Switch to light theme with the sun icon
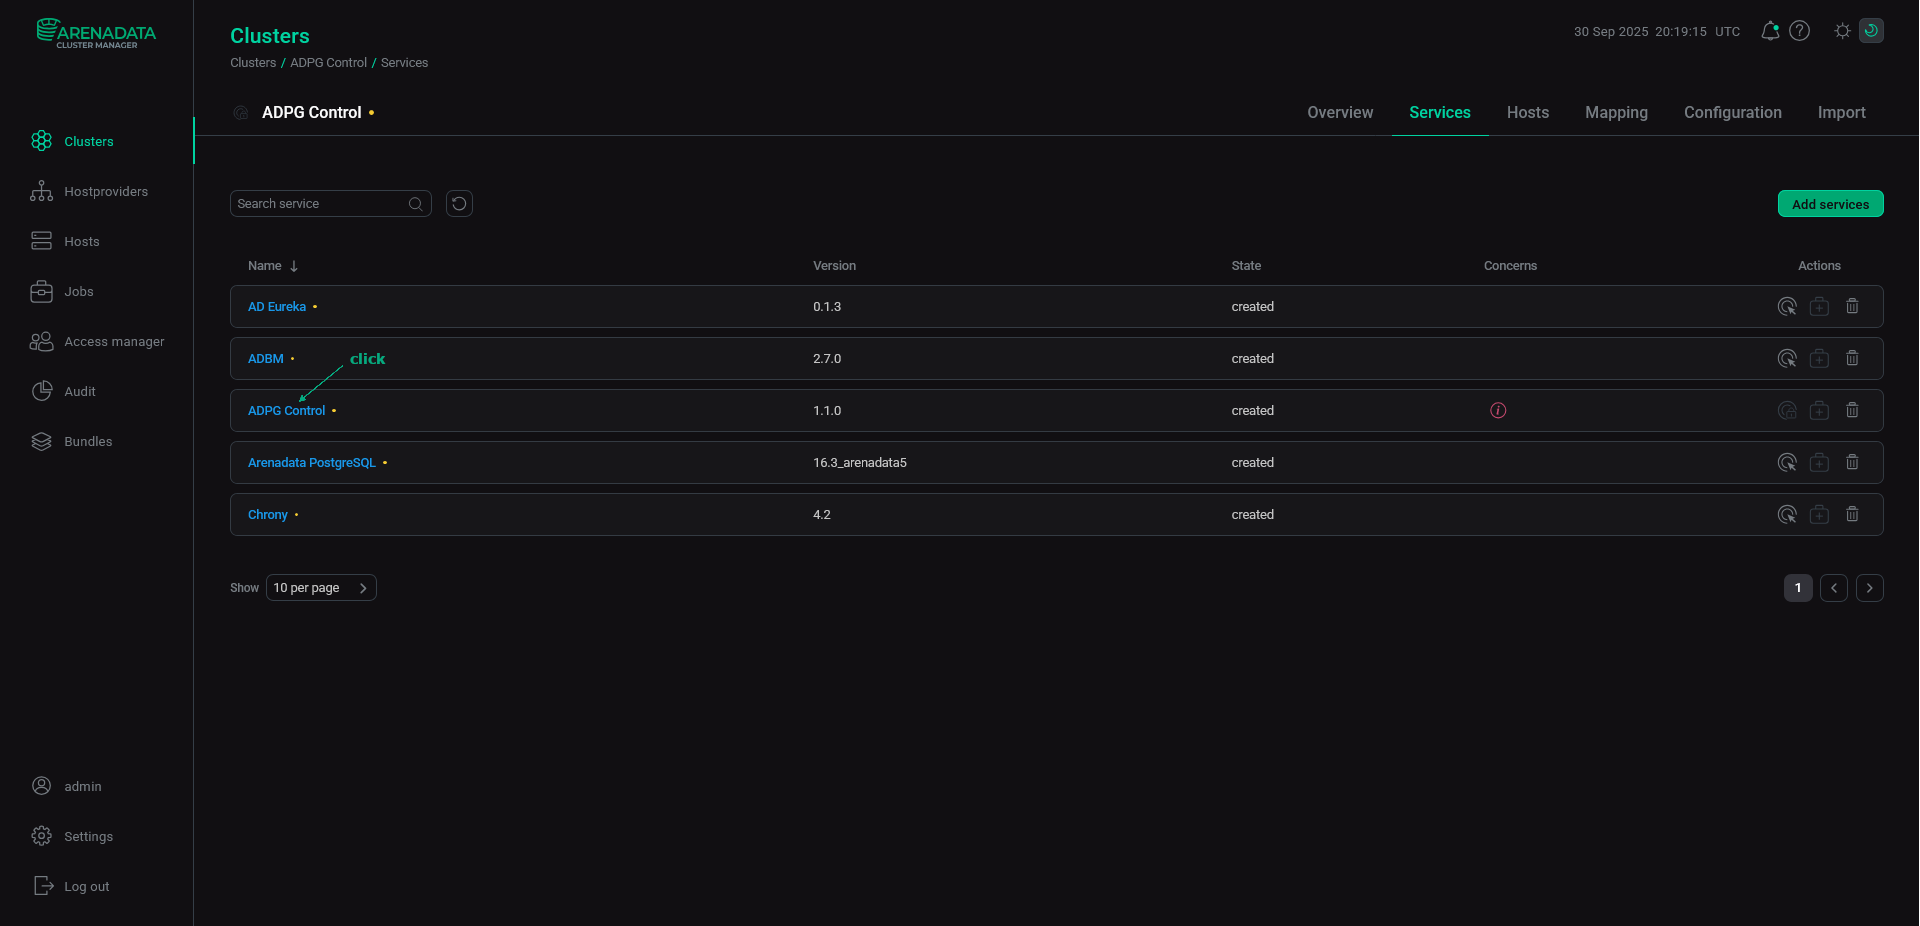The width and height of the screenshot is (1920, 926). tap(1841, 31)
